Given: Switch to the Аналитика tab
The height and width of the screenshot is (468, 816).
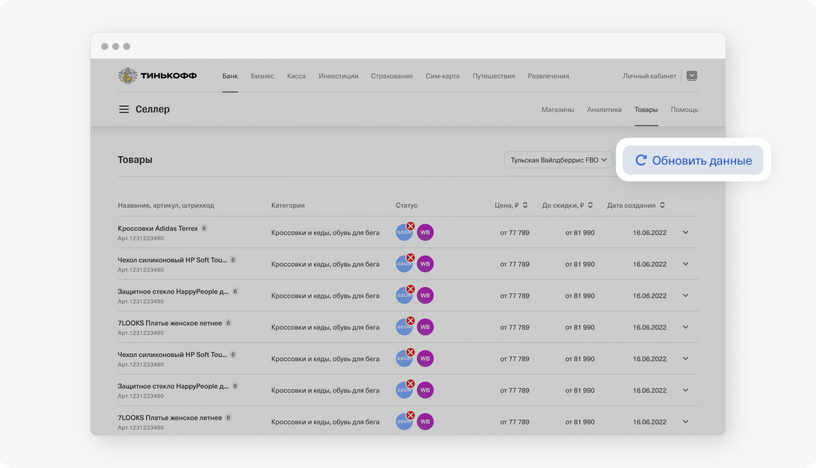Looking at the screenshot, I should [604, 109].
